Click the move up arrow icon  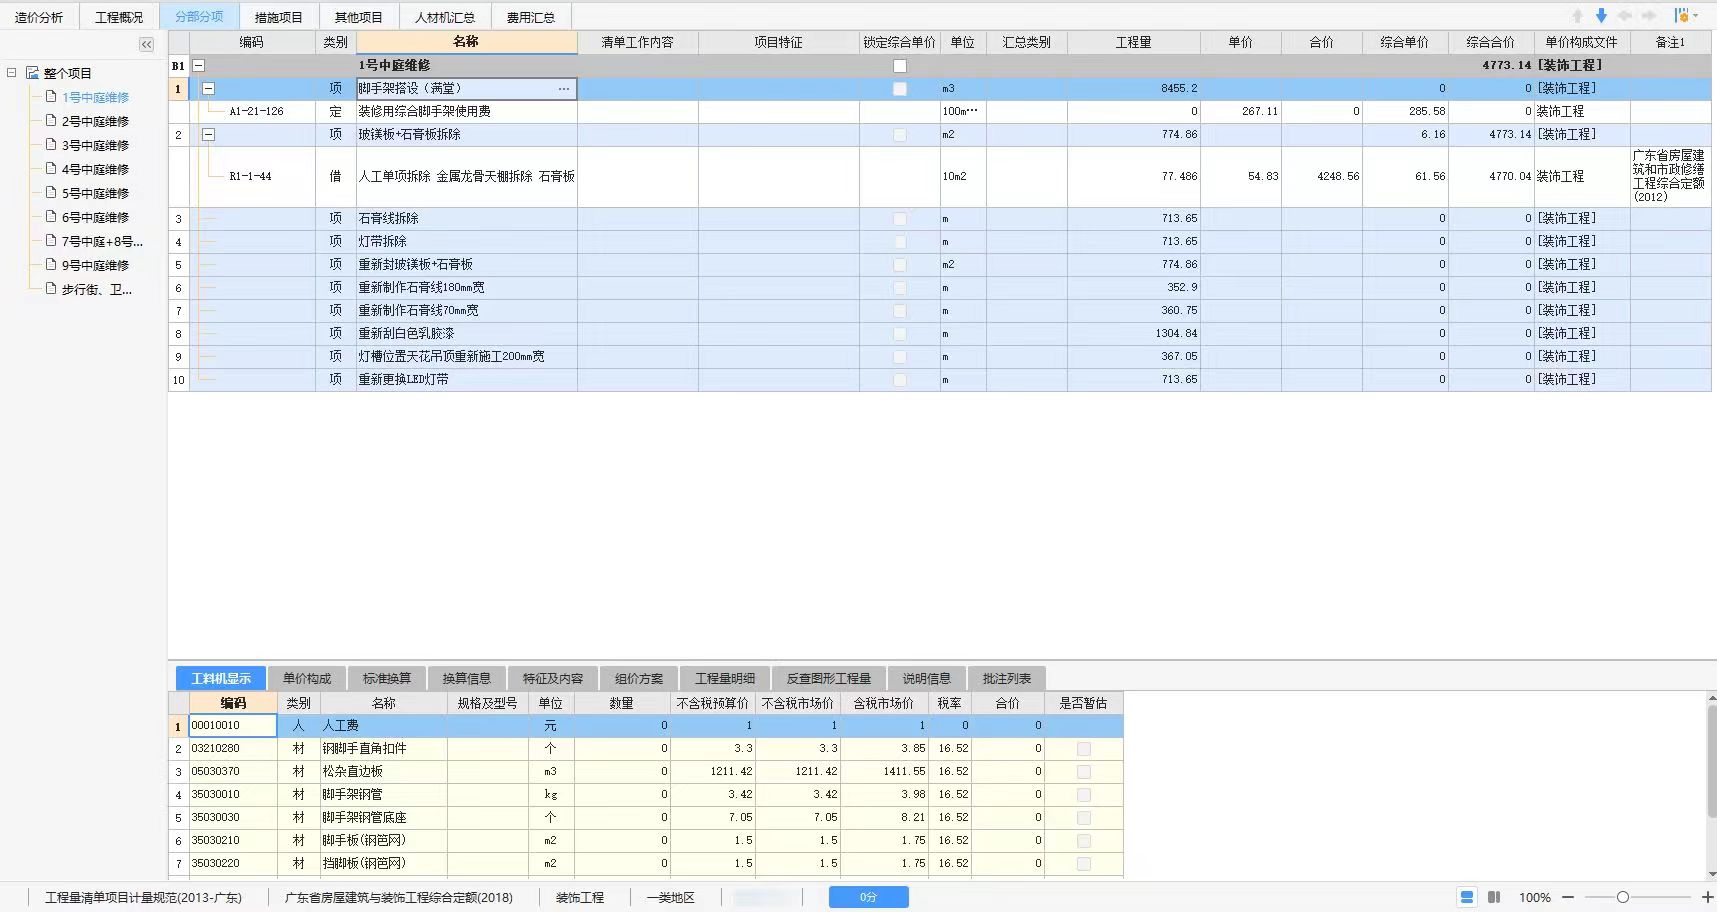click(1577, 16)
